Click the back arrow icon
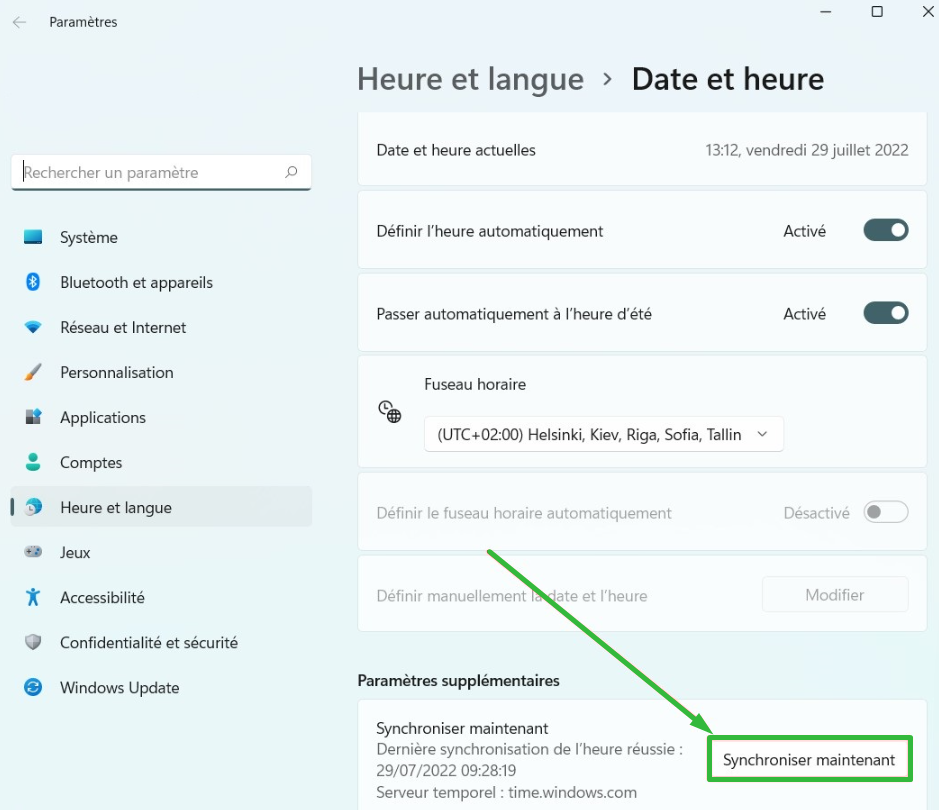This screenshot has height=810, width=939. (19, 22)
